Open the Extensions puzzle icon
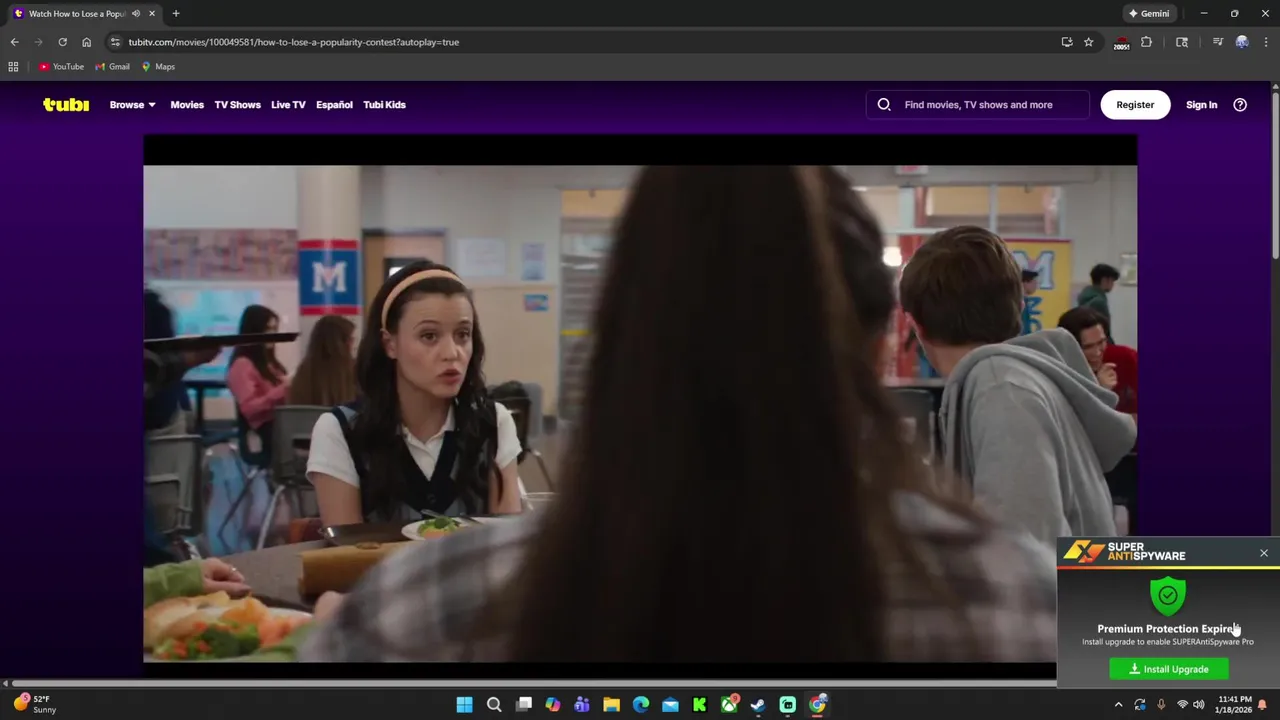Image resolution: width=1280 pixels, height=720 pixels. click(x=1146, y=42)
